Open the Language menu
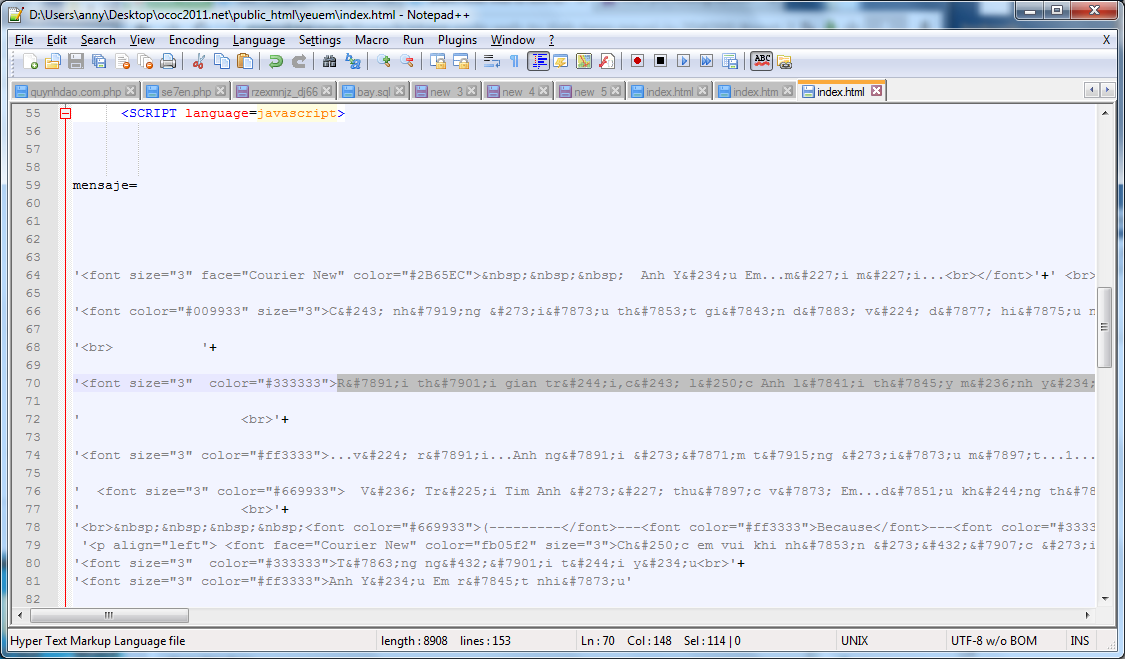Image resolution: width=1125 pixels, height=659 pixels. click(x=259, y=40)
